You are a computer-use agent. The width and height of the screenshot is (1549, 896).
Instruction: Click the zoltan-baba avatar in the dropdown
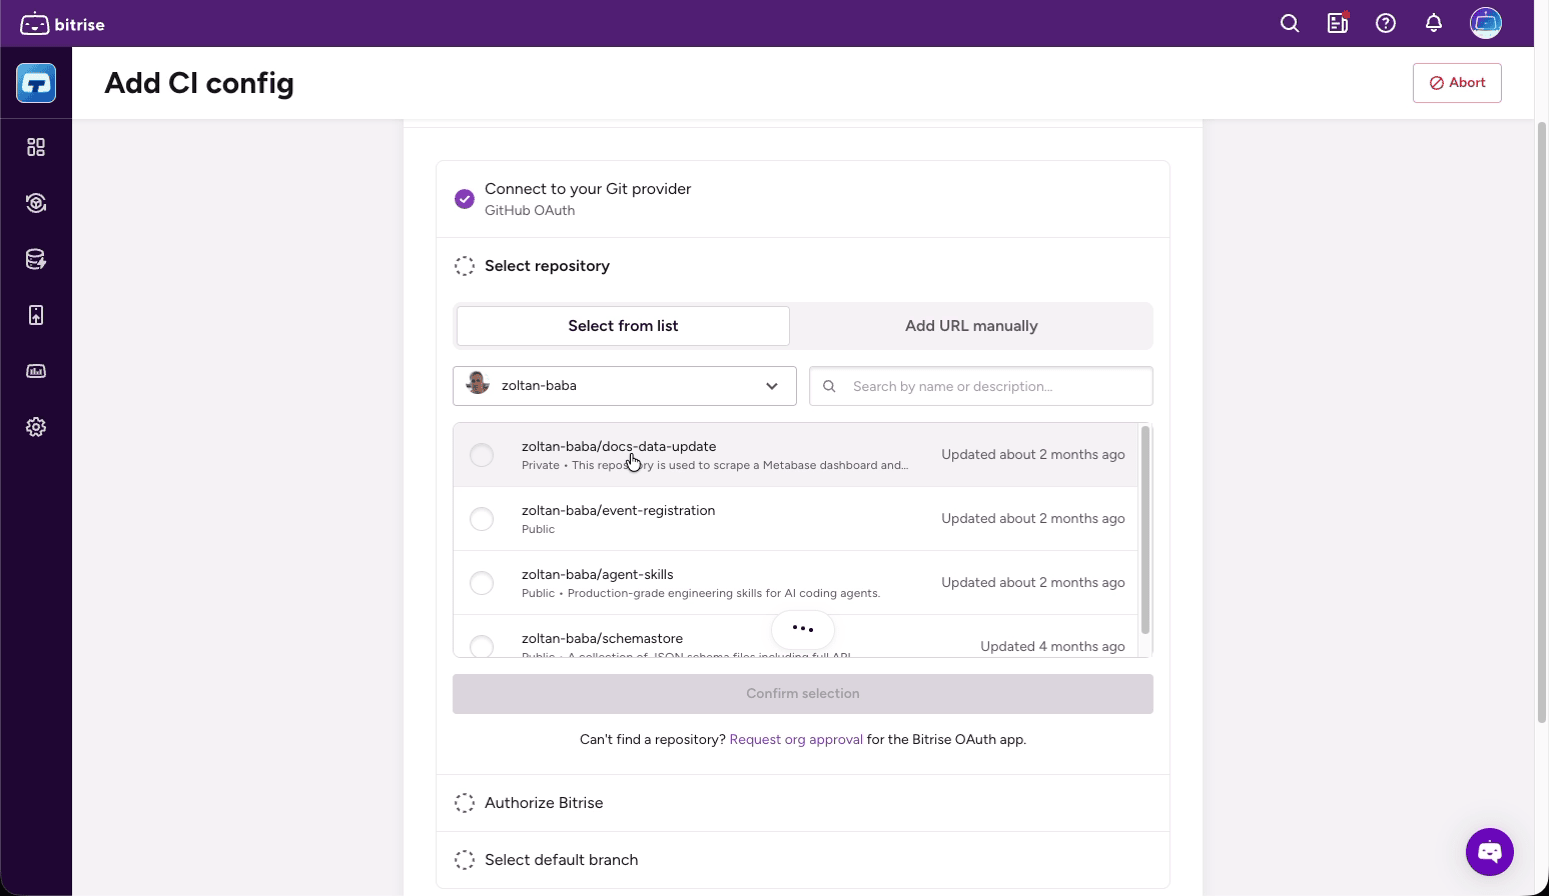click(x=478, y=384)
